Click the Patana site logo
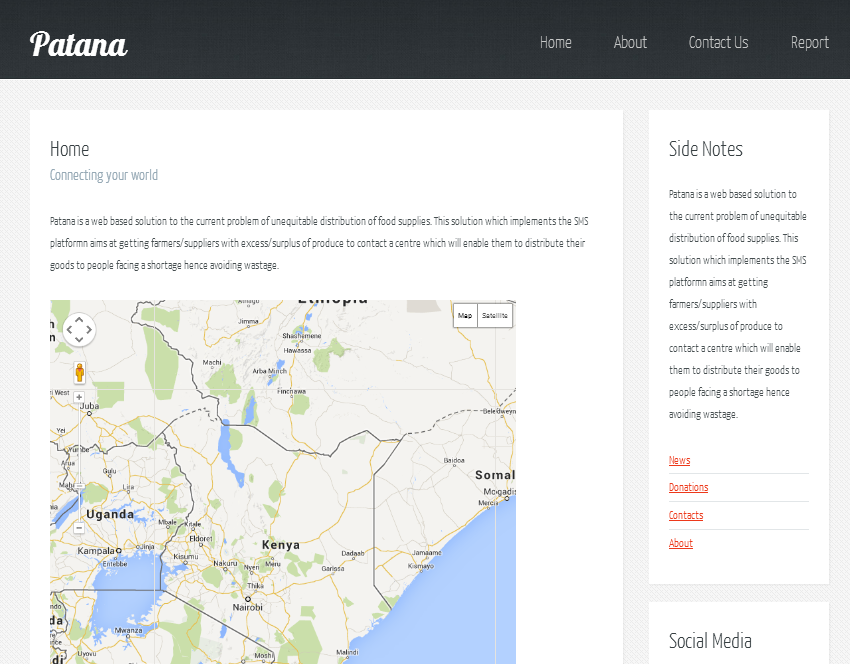Screen dimensions: 850x664 point(79,44)
